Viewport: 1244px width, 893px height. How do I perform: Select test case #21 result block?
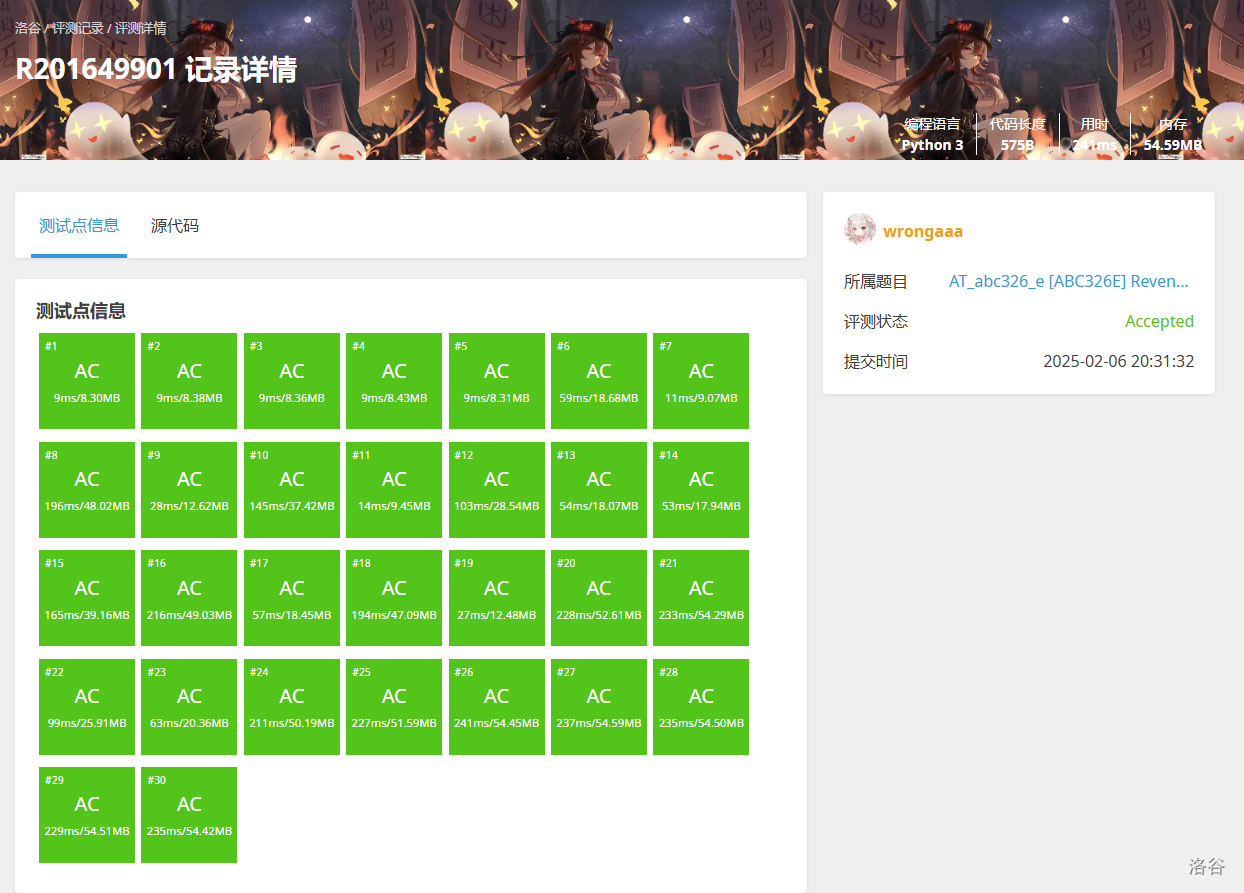tap(701, 598)
